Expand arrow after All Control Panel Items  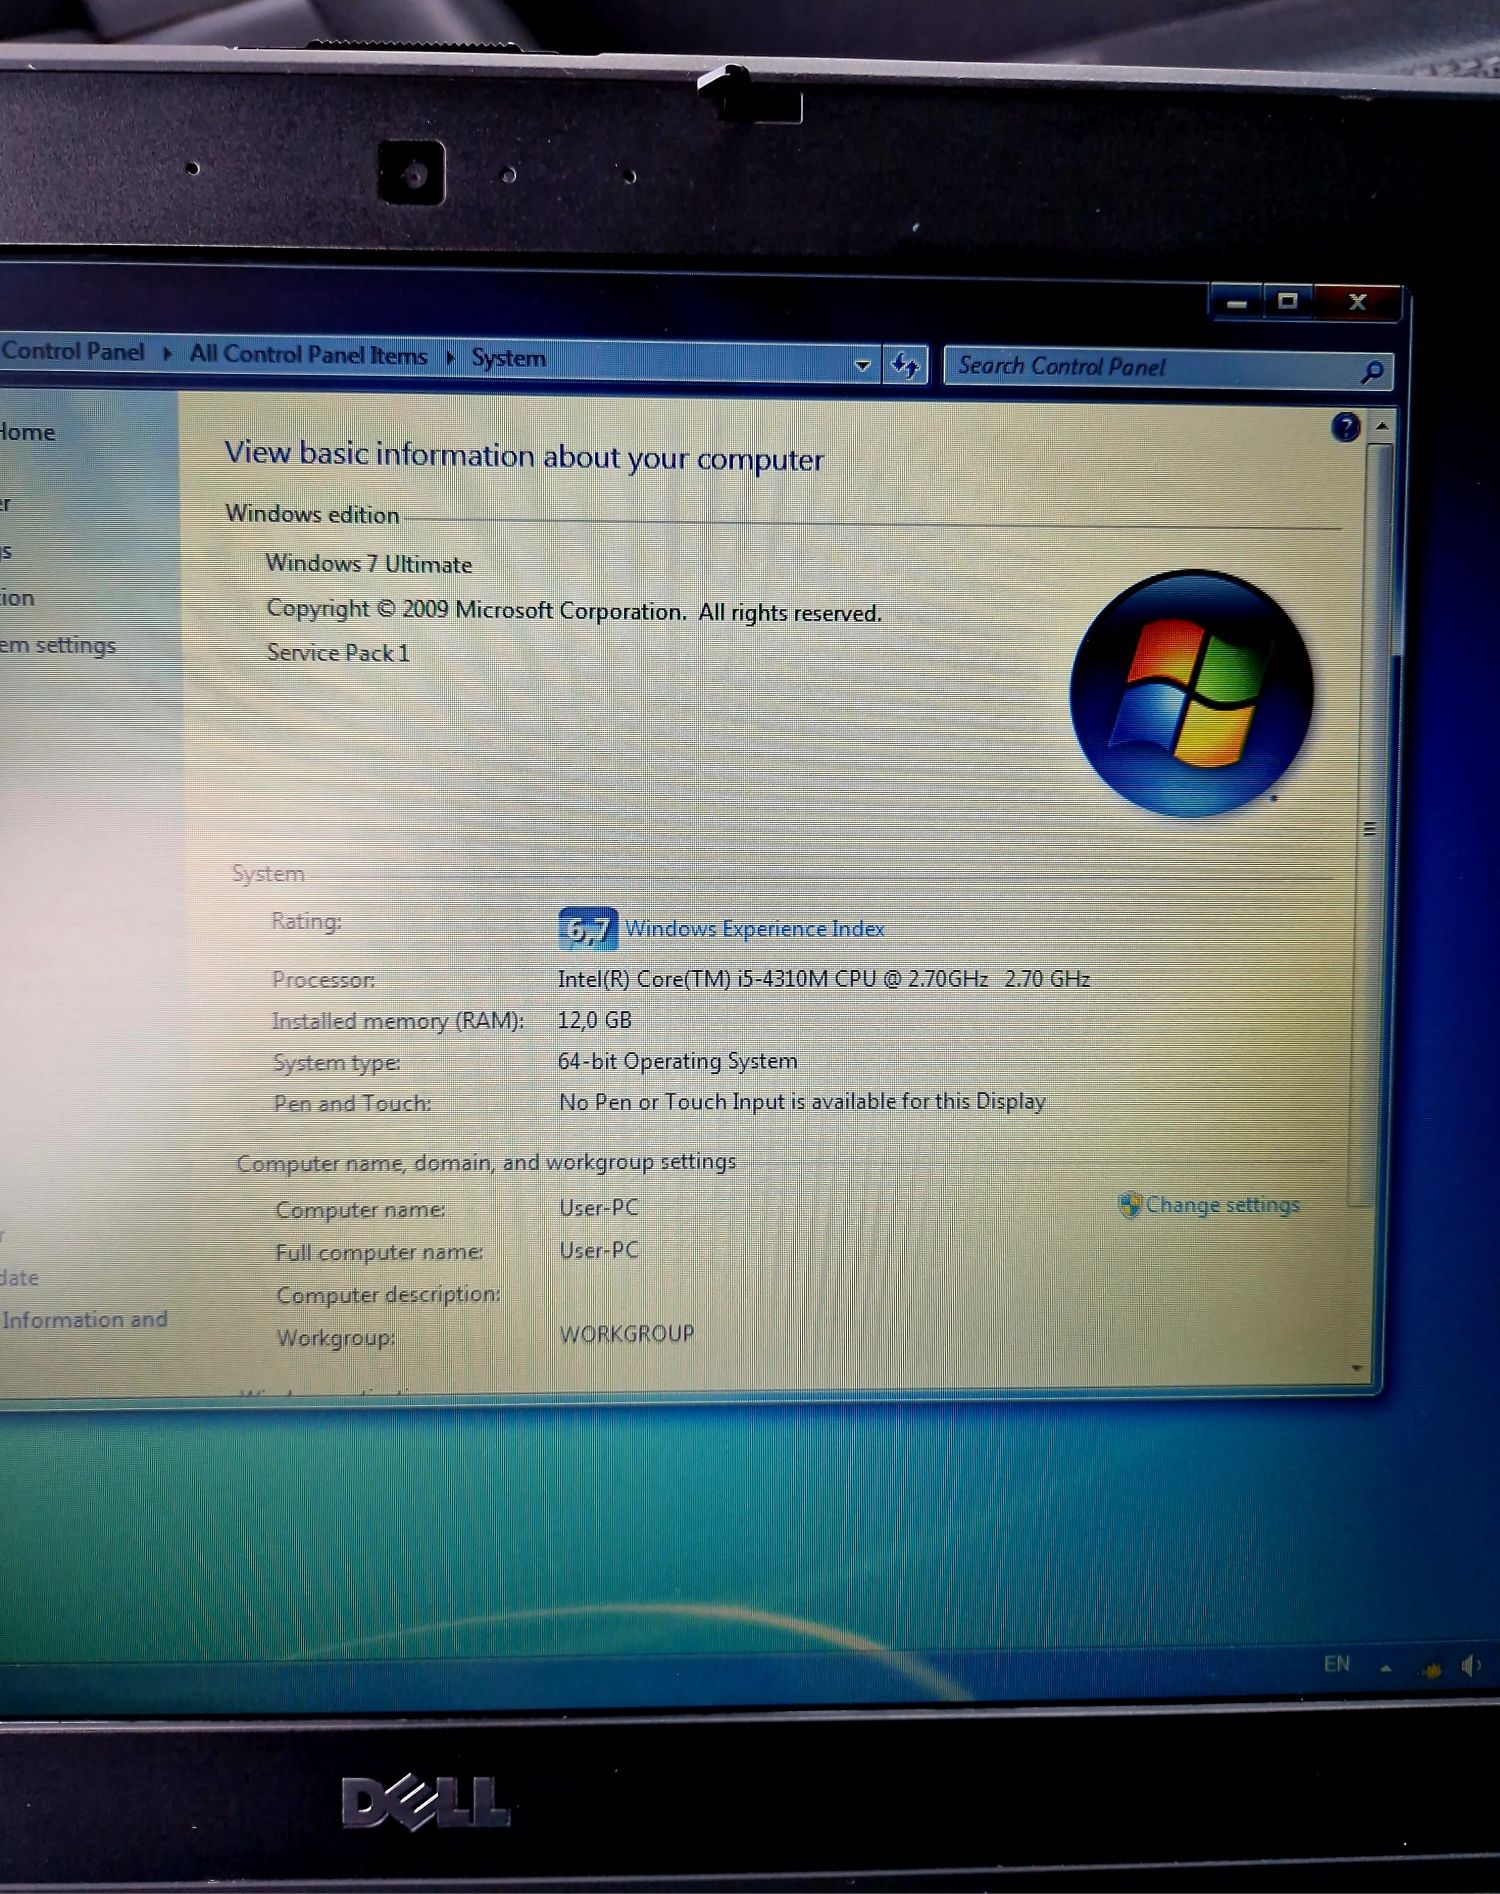click(450, 357)
